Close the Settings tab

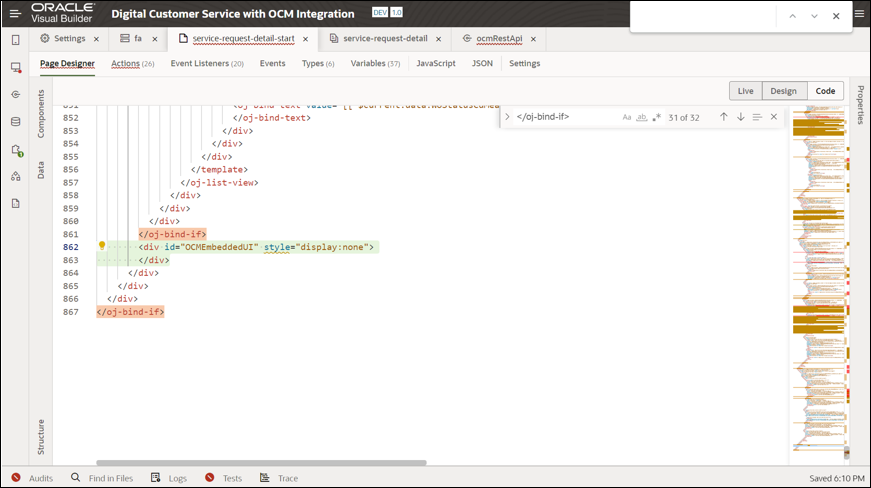pyautogui.click(x=96, y=39)
